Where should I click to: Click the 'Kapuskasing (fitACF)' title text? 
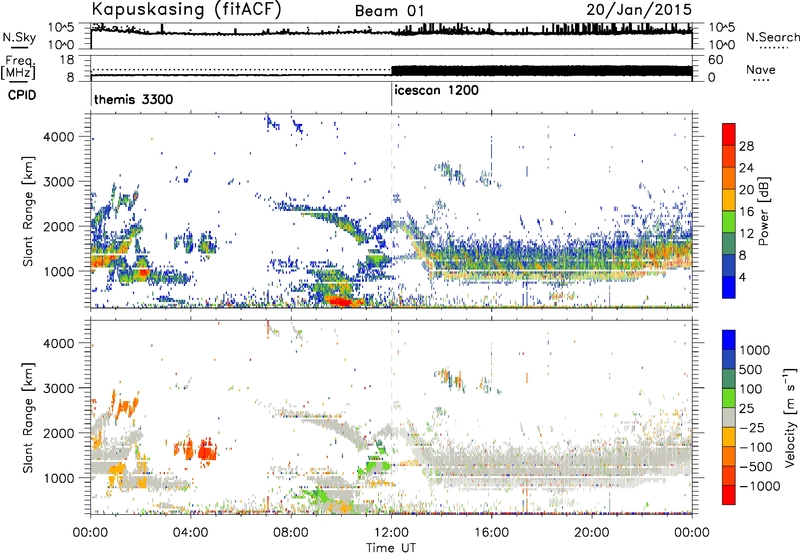[x=186, y=10]
